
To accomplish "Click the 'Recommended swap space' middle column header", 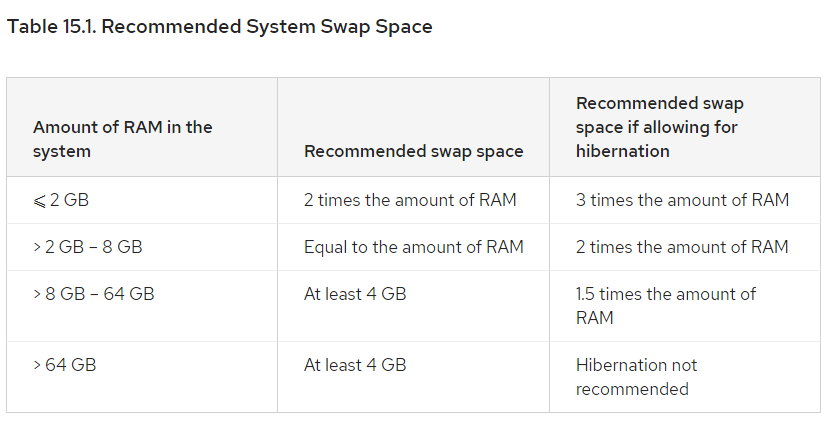I will [413, 151].
